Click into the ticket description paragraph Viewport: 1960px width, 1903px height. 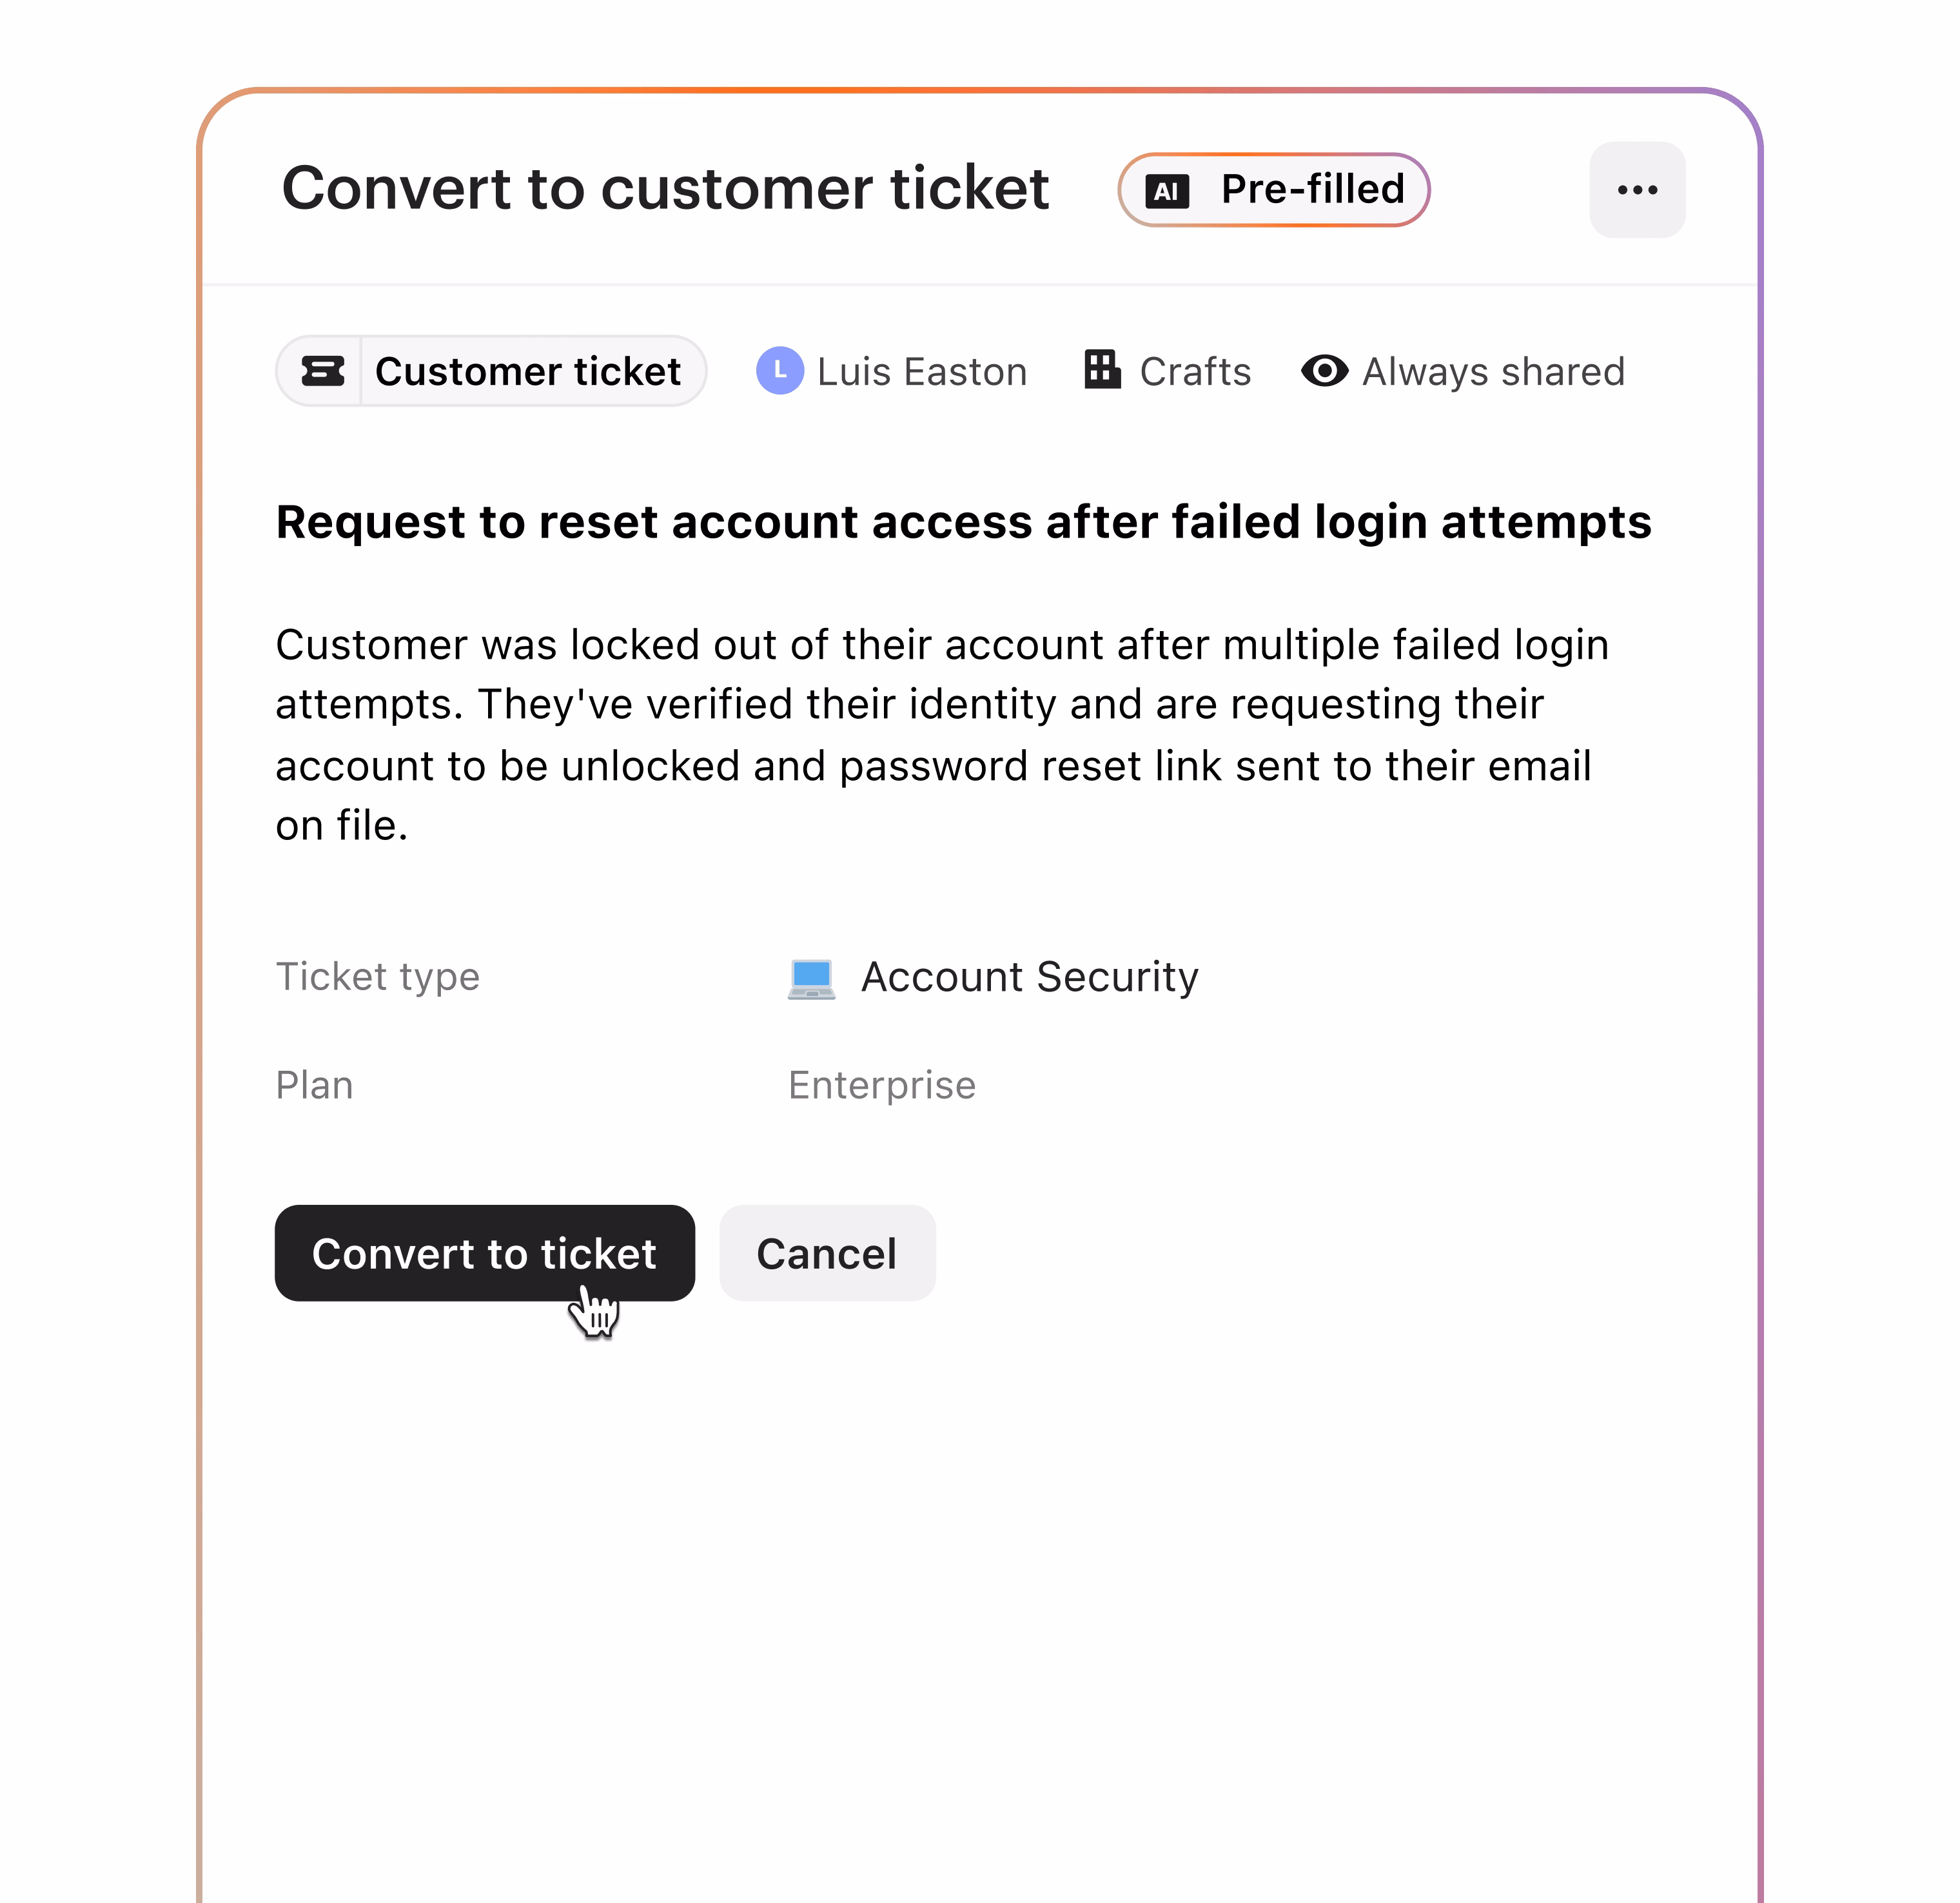coord(940,735)
